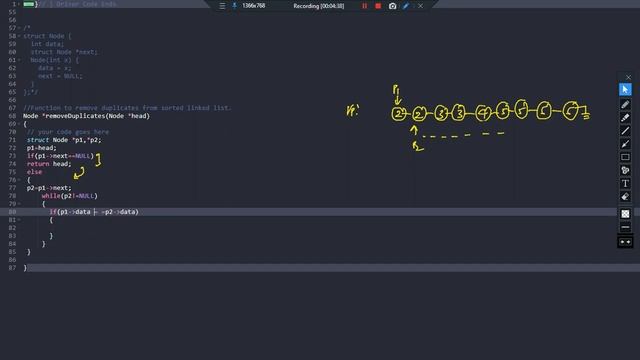Viewport: 640px width, 360px height.
Task: Collapse struct Node fold at line 58
Action: [x=19, y=36]
